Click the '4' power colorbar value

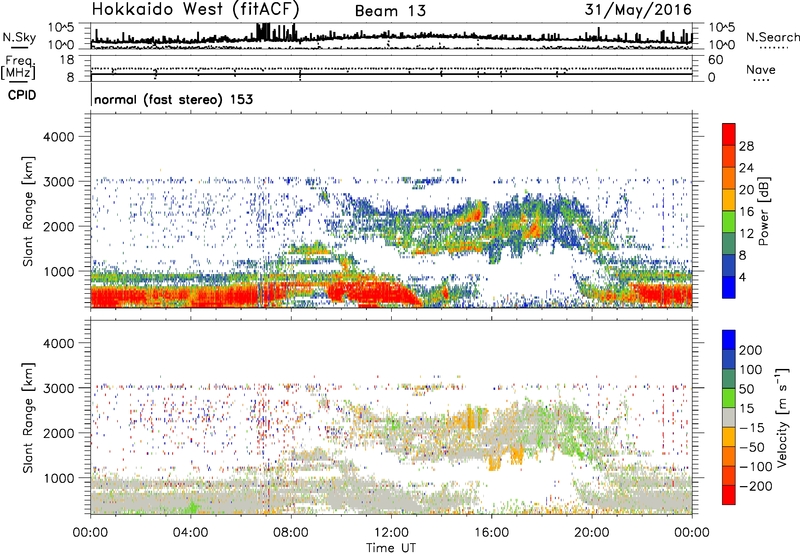(x=742, y=277)
